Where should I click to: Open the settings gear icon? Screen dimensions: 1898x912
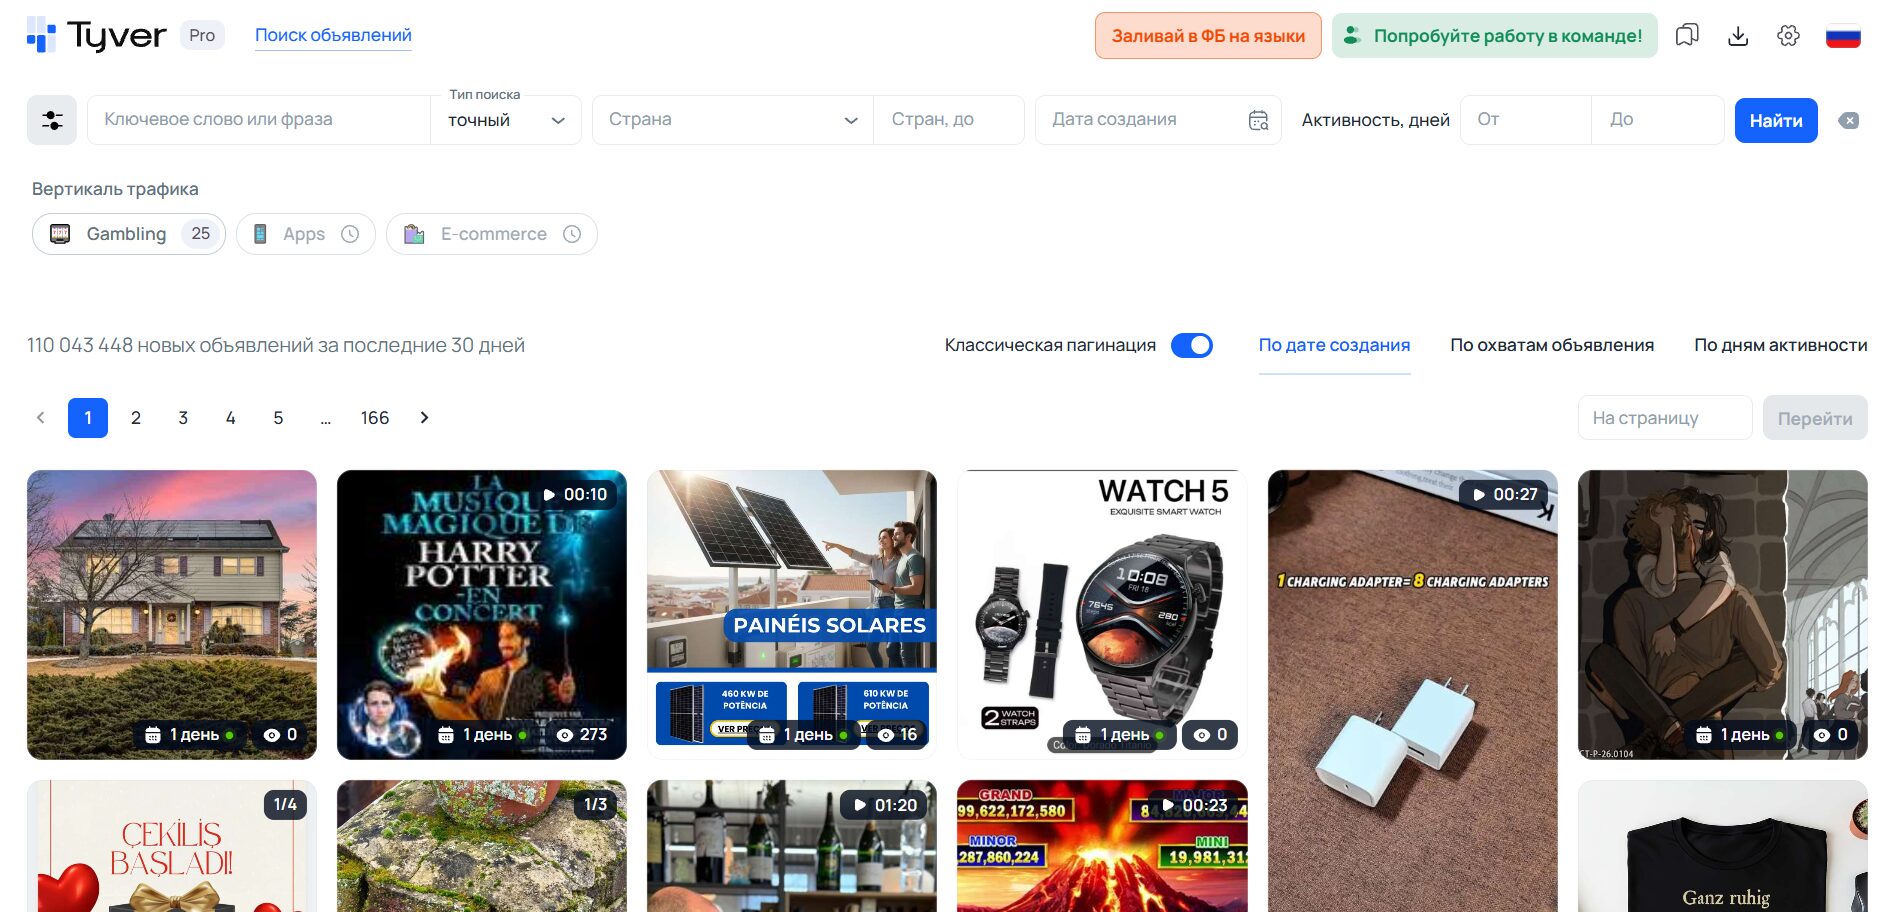coord(1788,36)
